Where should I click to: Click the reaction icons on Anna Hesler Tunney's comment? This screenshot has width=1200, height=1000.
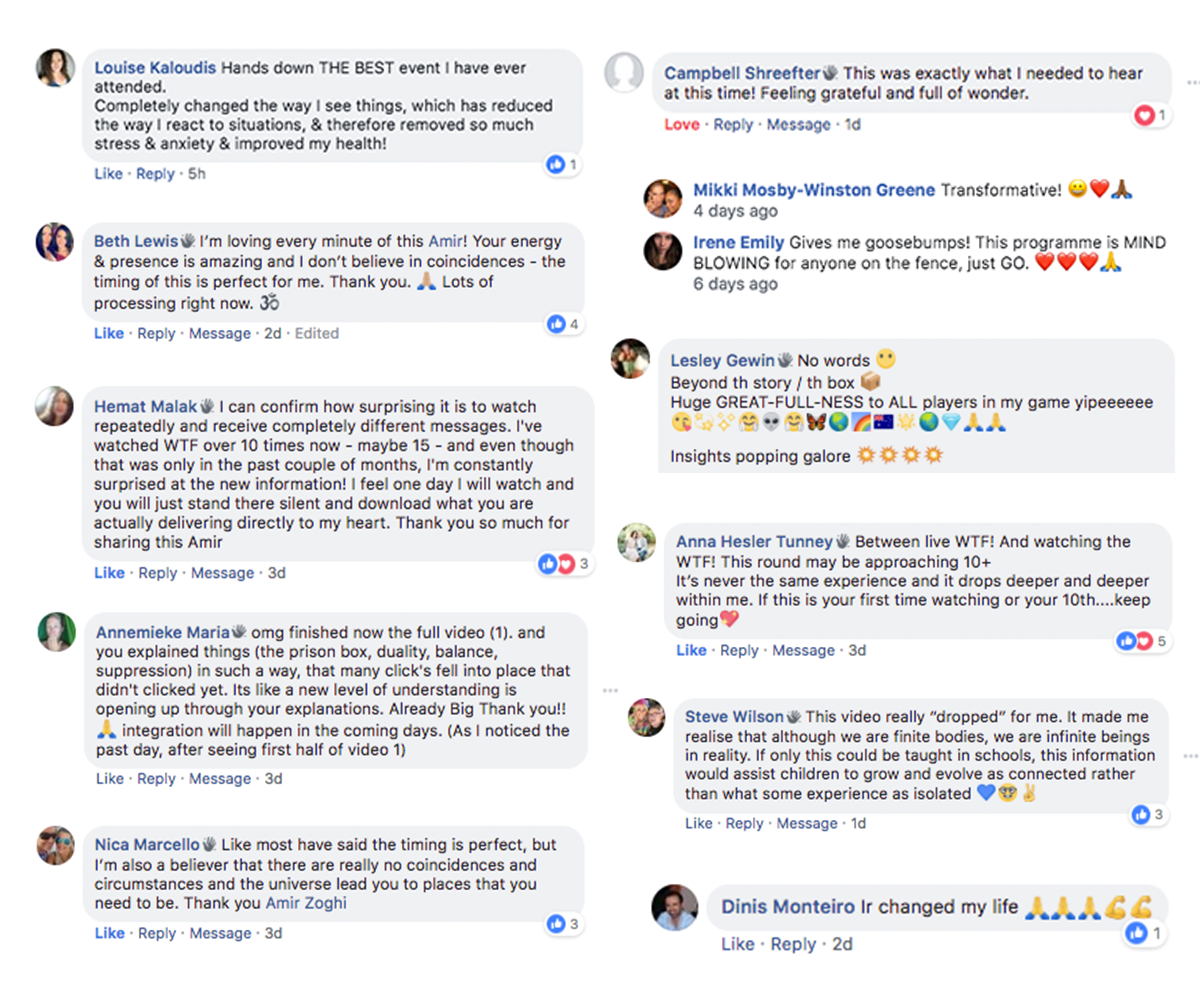pos(1134,641)
